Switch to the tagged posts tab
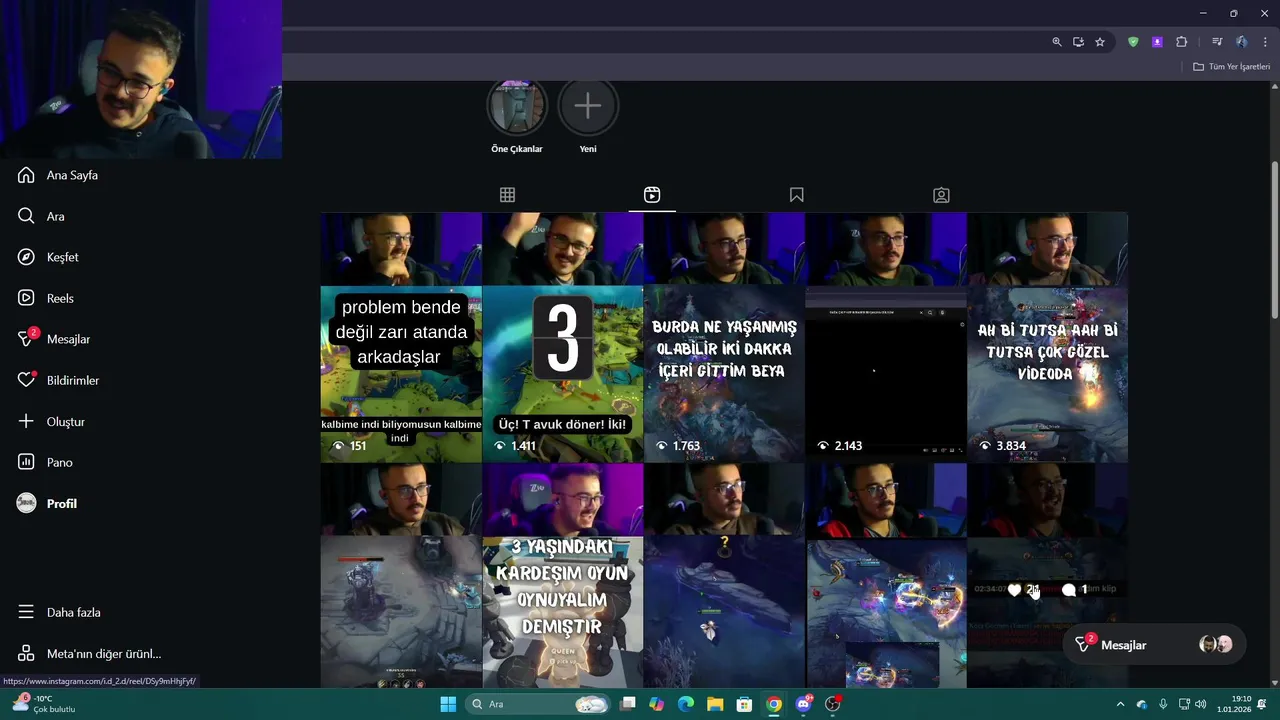The height and width of the screenshot is (720, 1280). [x=941, y=195]
